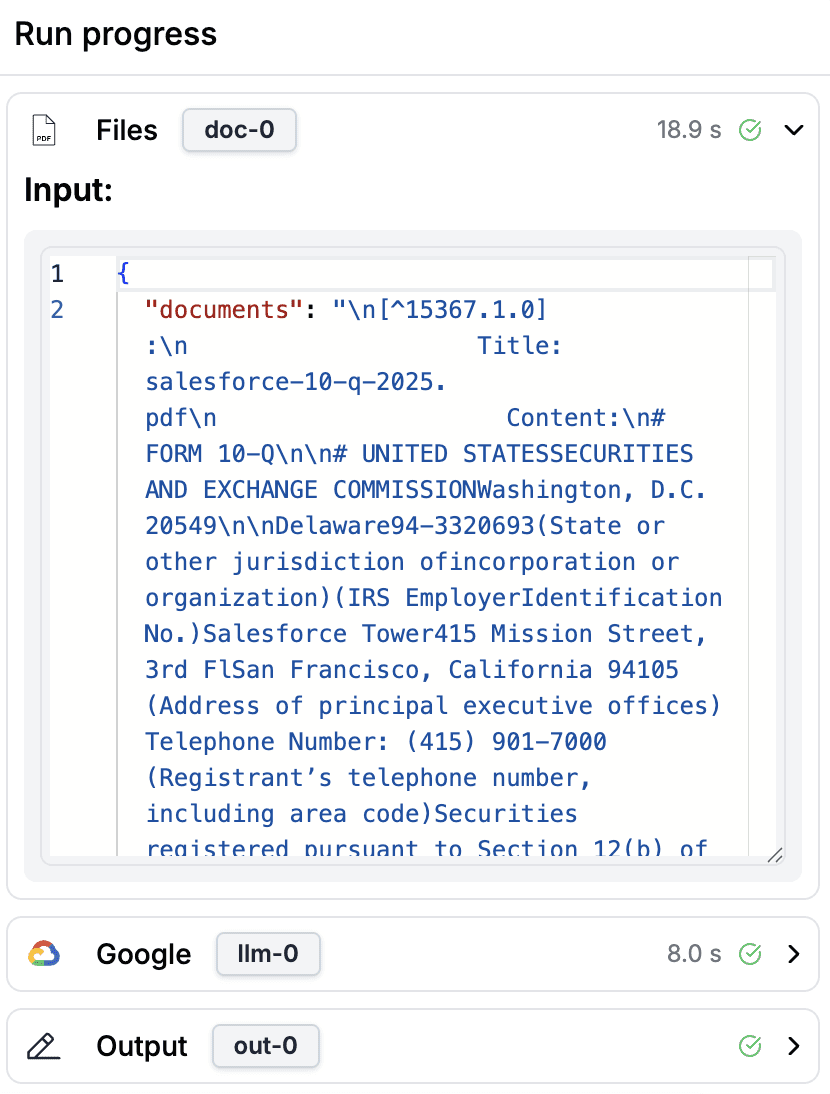Screen dimensions: 830x1094
Task: Expand the Output out-0 step chevron
Action: (x=794, y=1046)
